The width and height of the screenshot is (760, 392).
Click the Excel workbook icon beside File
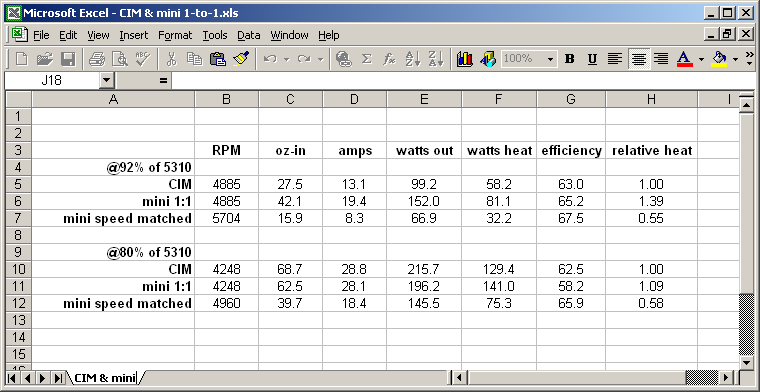18,34
